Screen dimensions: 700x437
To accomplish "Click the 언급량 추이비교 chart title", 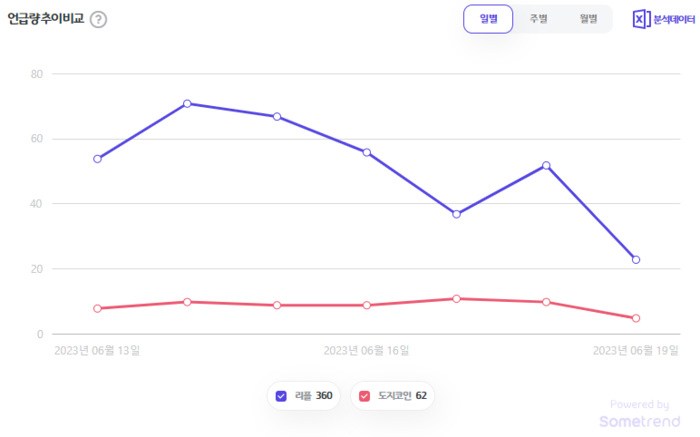I will (46, 19).
